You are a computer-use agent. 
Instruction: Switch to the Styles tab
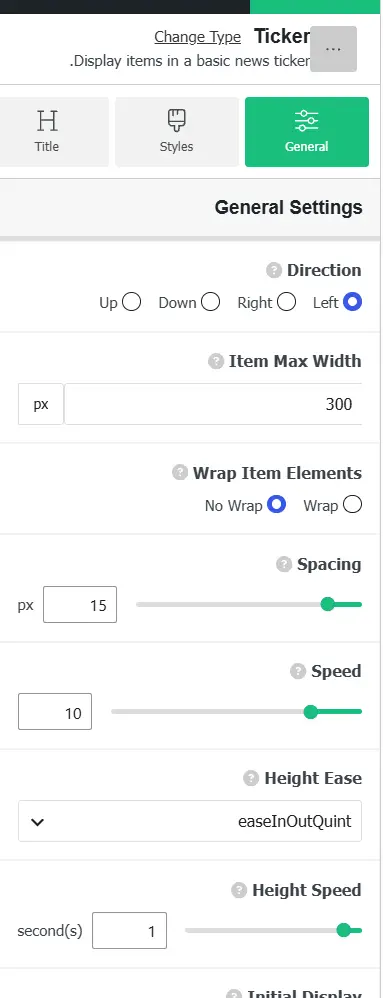click(177, 132)
